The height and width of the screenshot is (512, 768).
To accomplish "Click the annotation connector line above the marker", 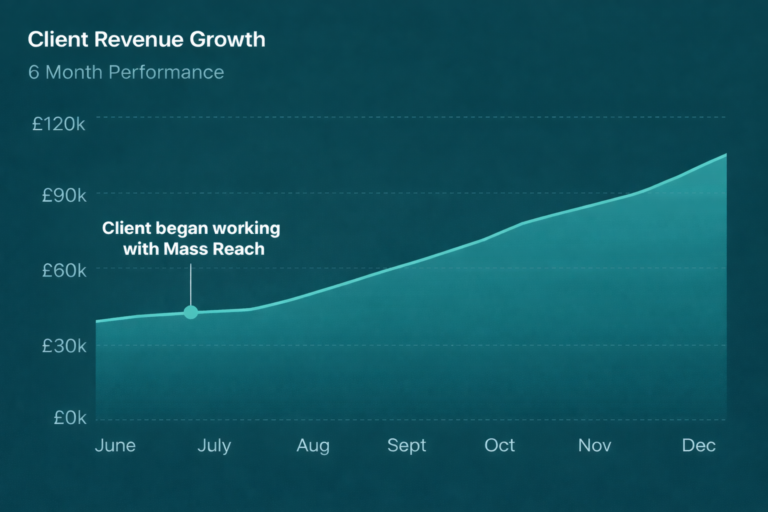I will (x=191, y=284).
